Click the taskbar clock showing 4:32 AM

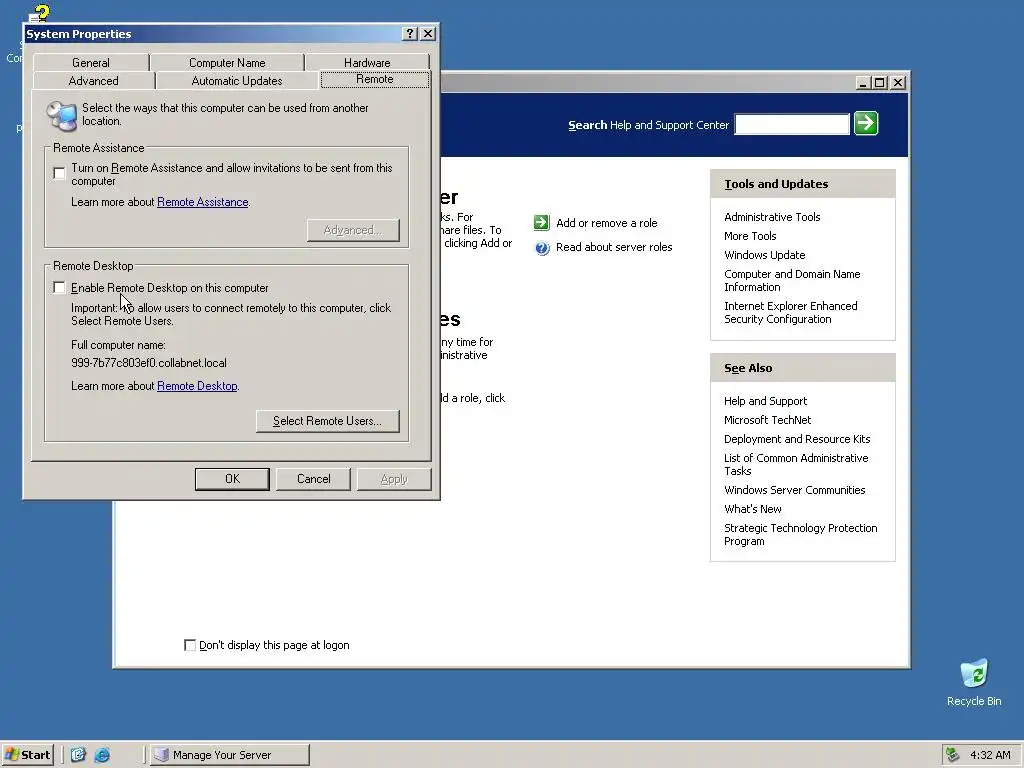[x=990, y=755]
